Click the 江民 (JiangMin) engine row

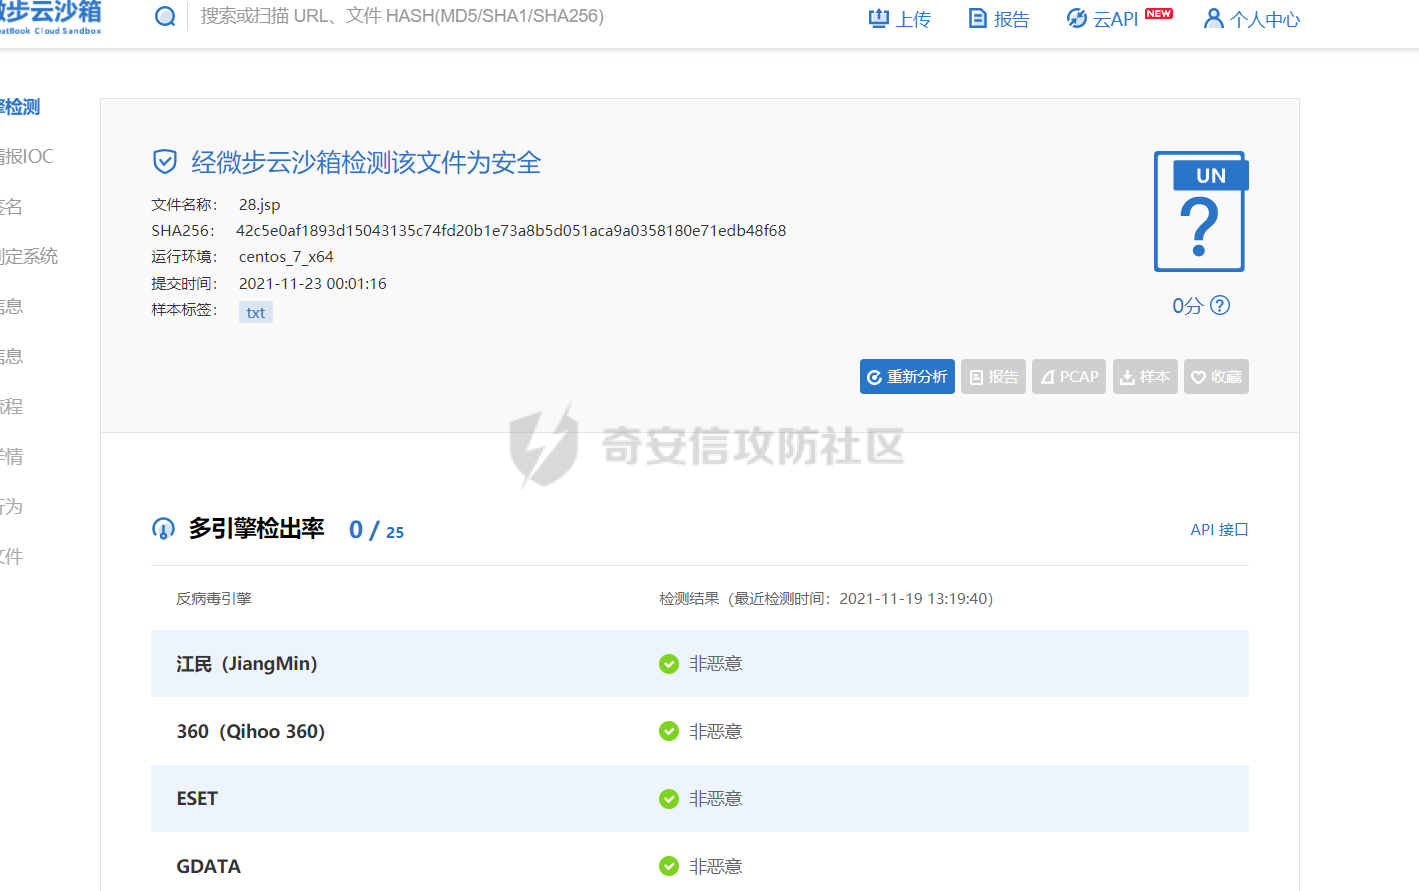[700, 664]
